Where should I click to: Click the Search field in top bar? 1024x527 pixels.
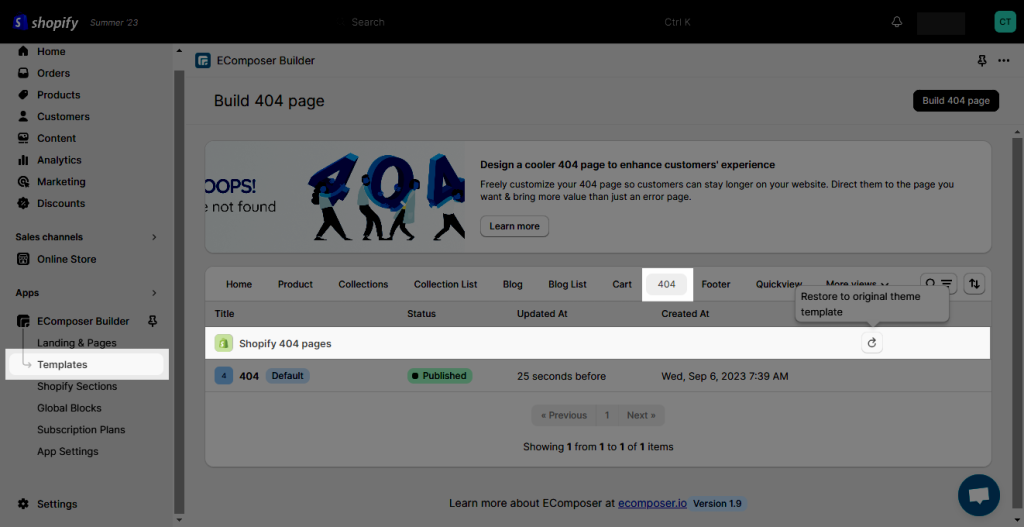[x=515, y=22]
